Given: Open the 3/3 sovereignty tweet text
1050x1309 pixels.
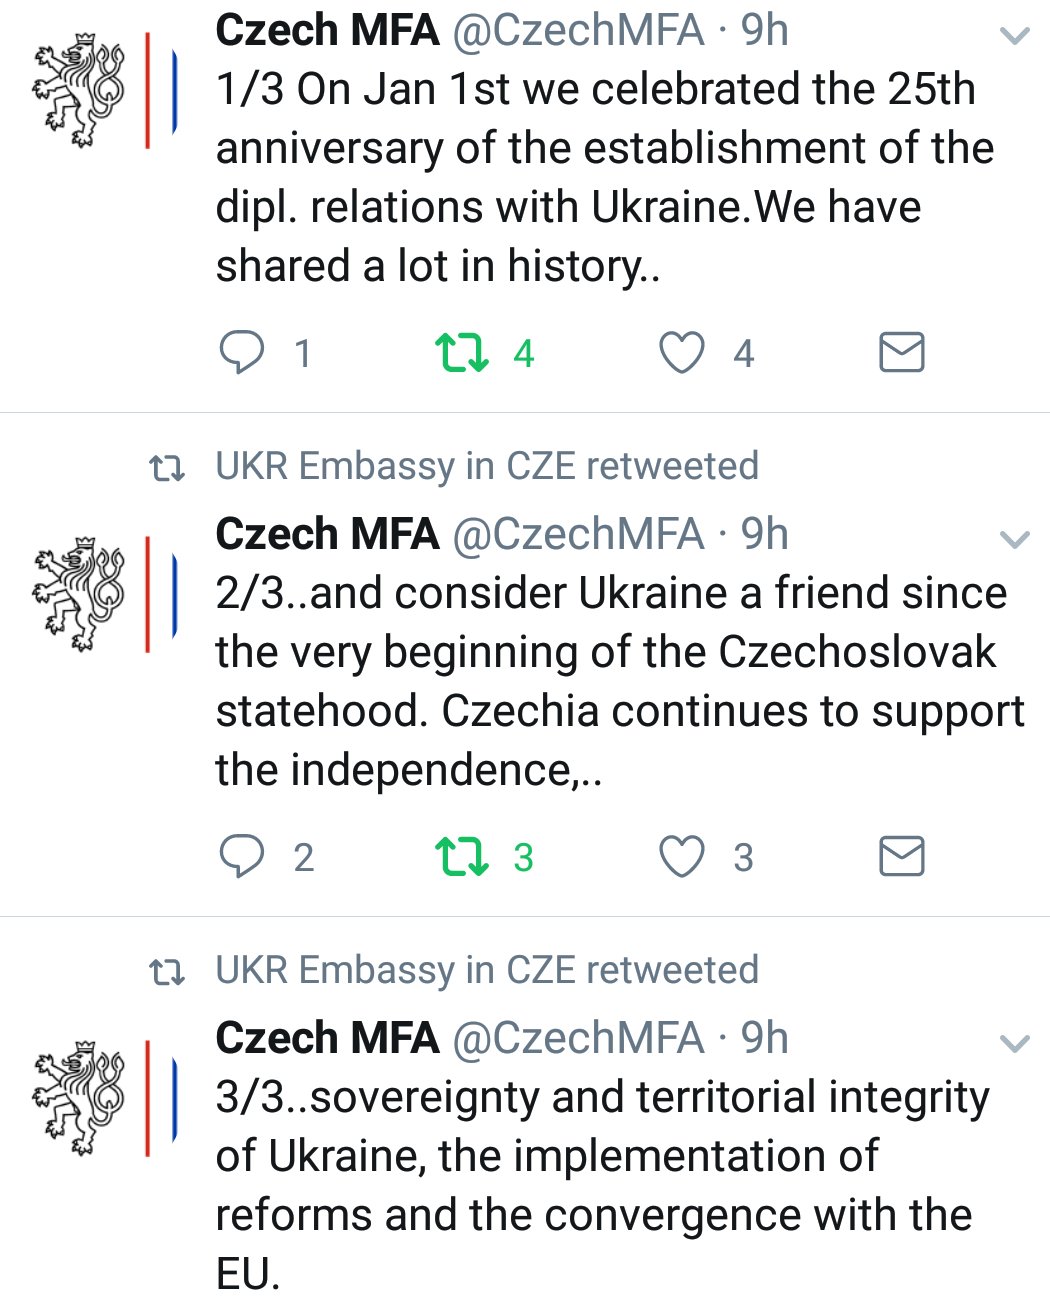Looking at the screenshot, I should pyautogui.click(x=602, y=1185).
